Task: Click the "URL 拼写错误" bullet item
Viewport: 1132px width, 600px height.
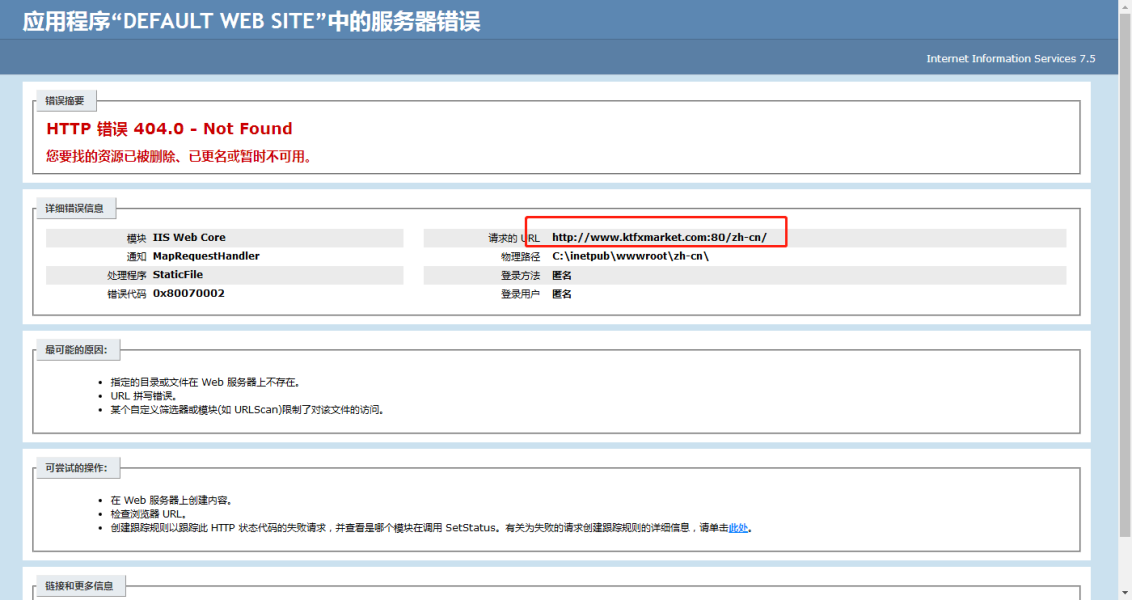Action: pos(143,396)
